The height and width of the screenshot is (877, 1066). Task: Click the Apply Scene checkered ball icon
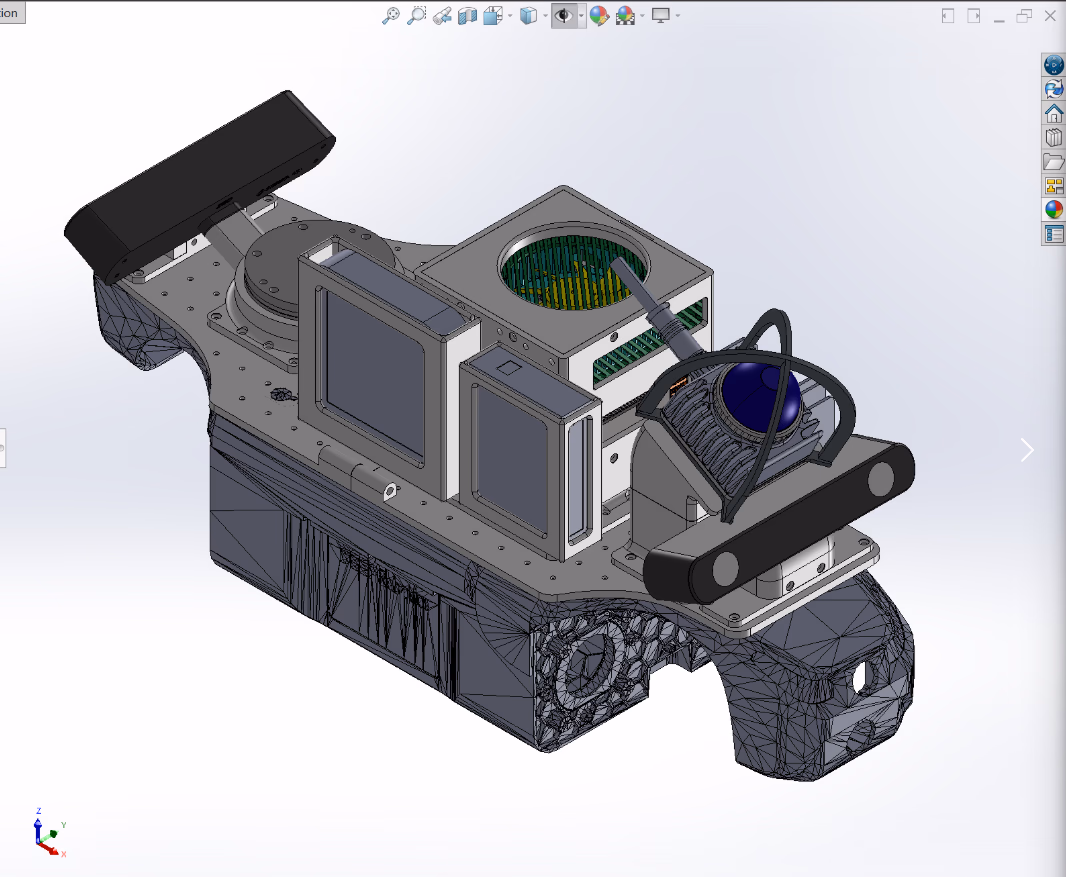(625, 16)
